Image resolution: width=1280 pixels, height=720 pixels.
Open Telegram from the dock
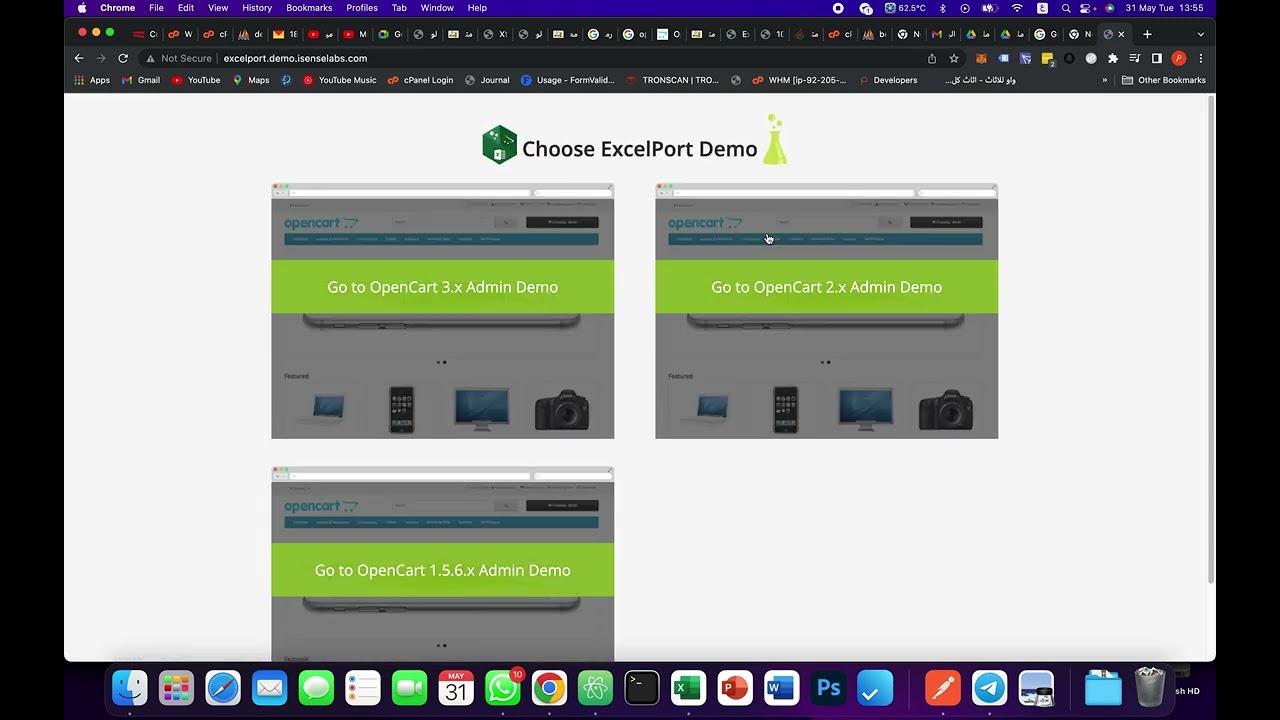coord(990,688)
